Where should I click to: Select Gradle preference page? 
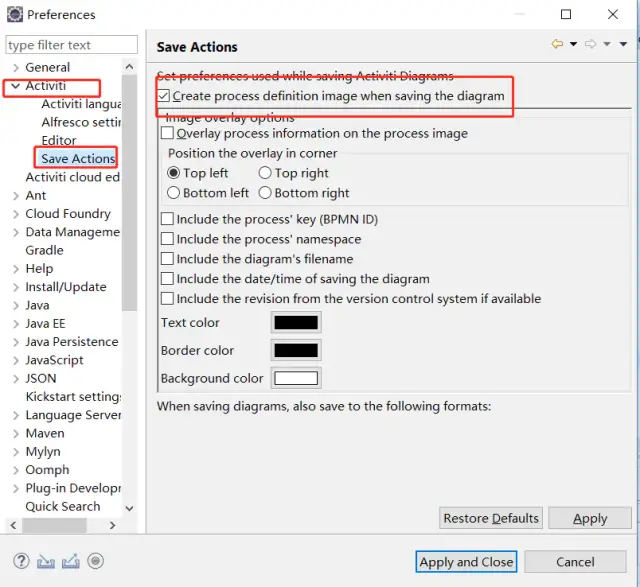(x=44, y=250)
